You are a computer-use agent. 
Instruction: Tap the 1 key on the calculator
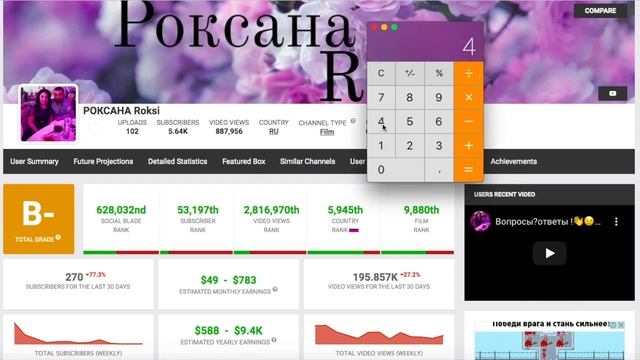381,146
